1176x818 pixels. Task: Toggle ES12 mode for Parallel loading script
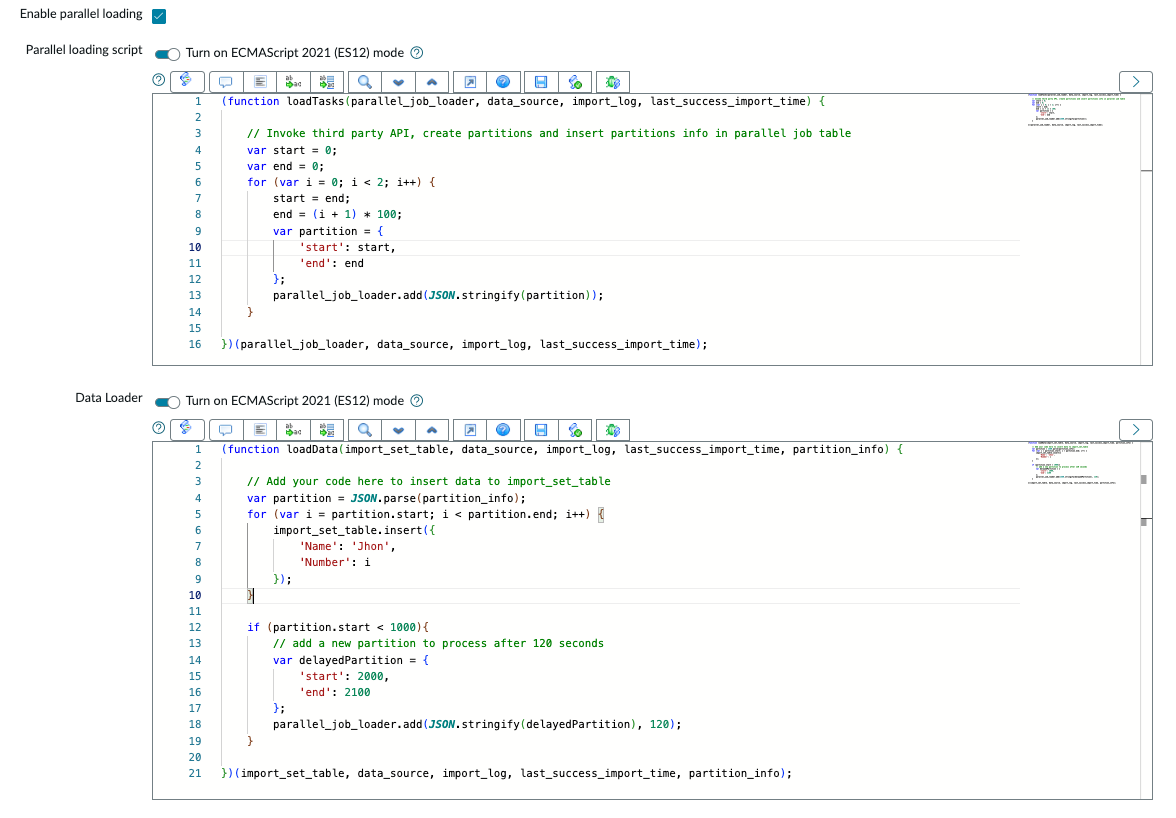click(167, 54)
